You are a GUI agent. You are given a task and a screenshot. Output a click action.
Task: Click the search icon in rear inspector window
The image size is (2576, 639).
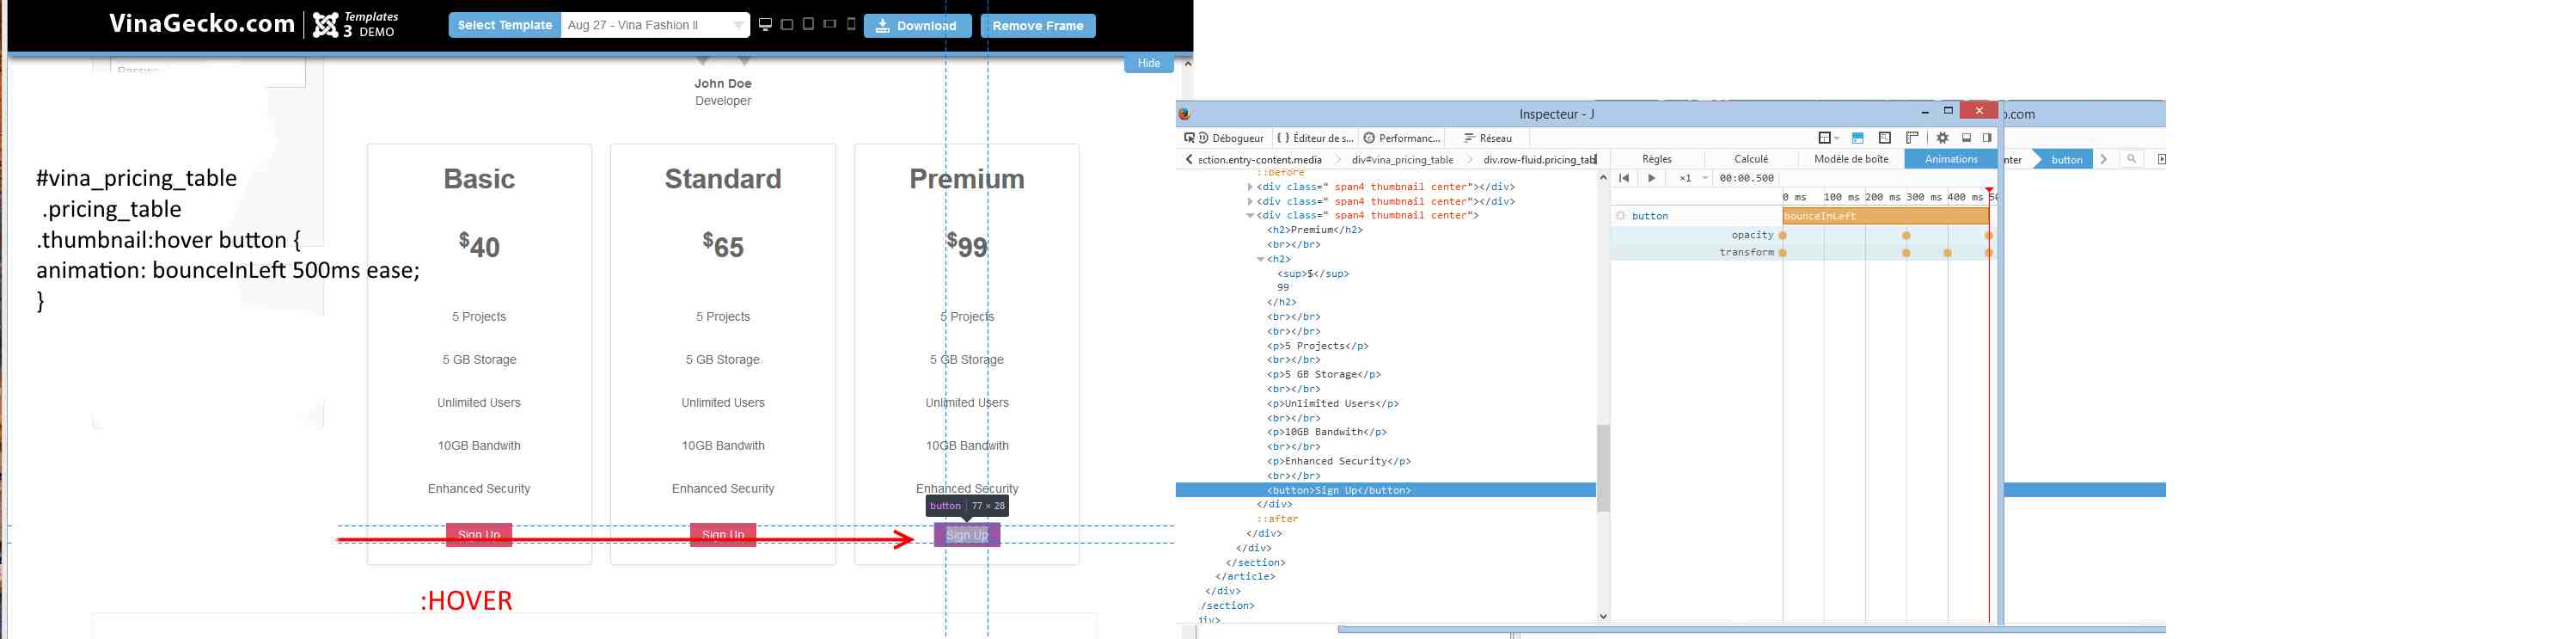(x=2131, y=159)
